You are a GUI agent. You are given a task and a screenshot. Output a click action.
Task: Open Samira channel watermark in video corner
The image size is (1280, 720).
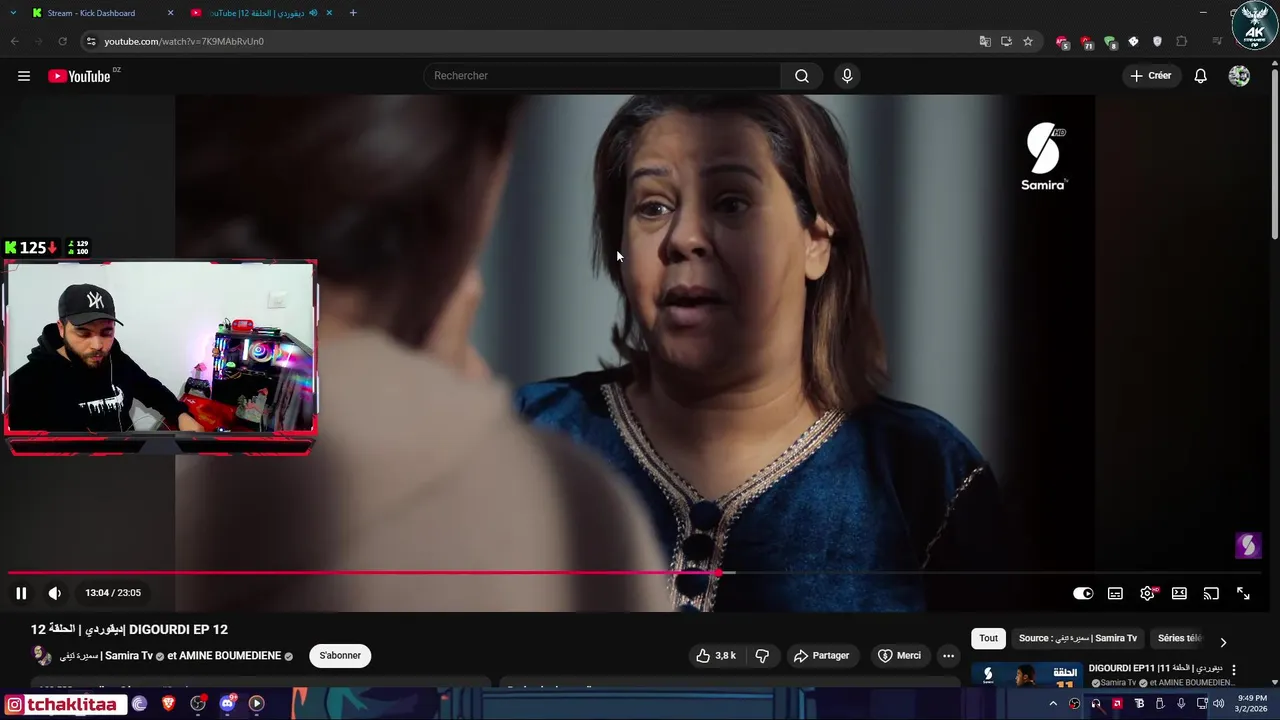point(1247,545)
